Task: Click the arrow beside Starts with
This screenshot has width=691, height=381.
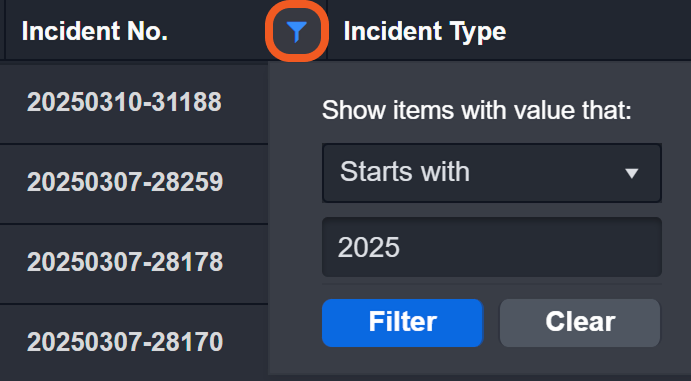Action: 632,173
